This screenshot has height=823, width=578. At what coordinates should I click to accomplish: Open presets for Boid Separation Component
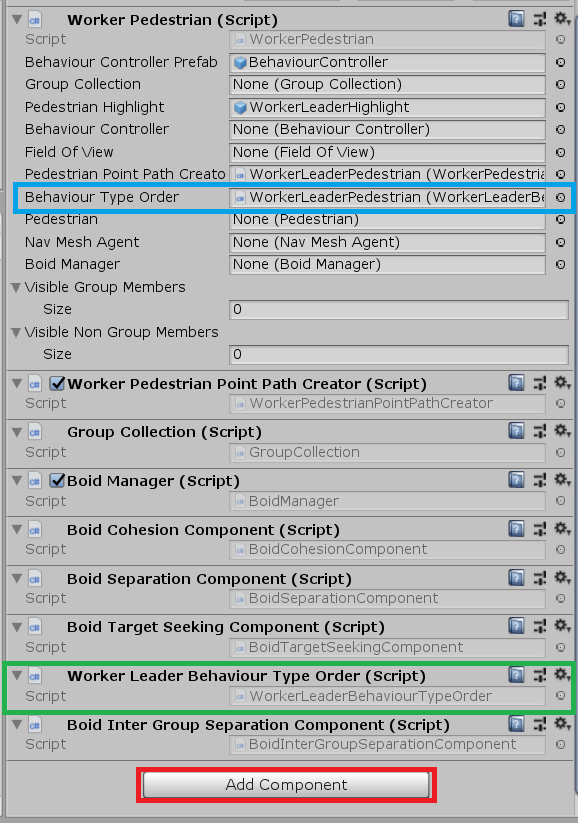tap(540, 578)
